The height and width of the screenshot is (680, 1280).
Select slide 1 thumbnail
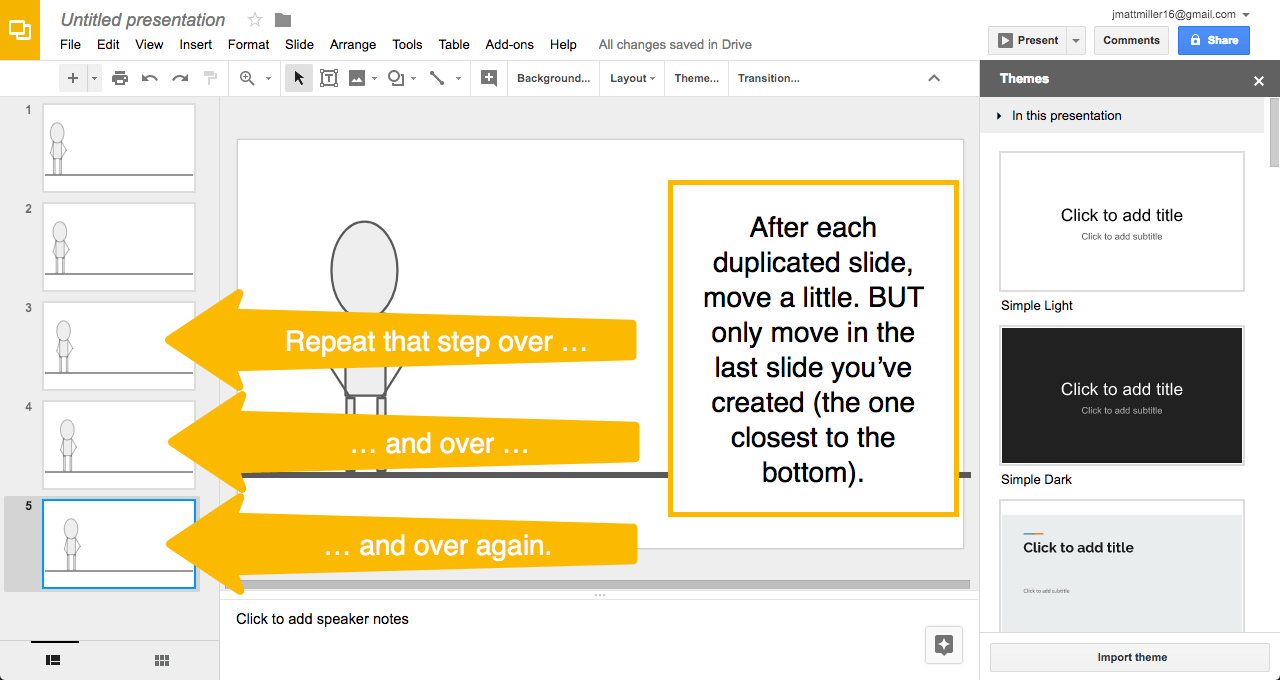tap(119, 148)
